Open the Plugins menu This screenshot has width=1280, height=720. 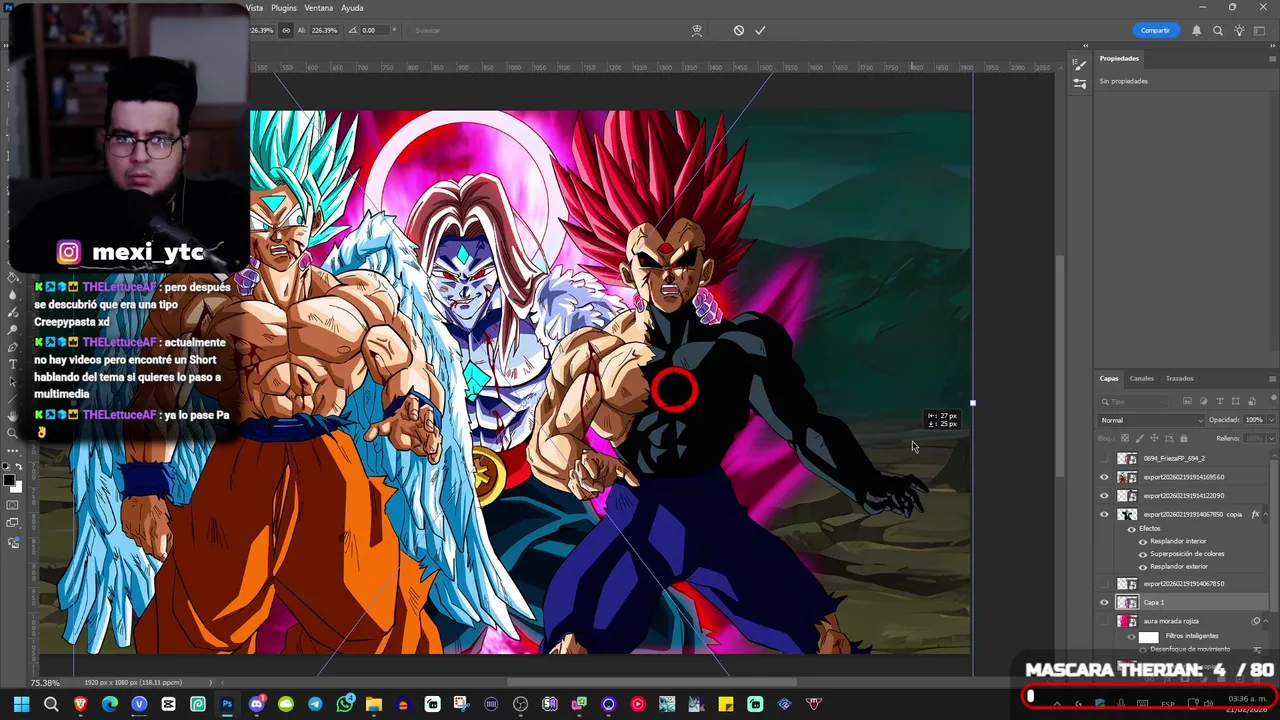(x=284, y=8)
